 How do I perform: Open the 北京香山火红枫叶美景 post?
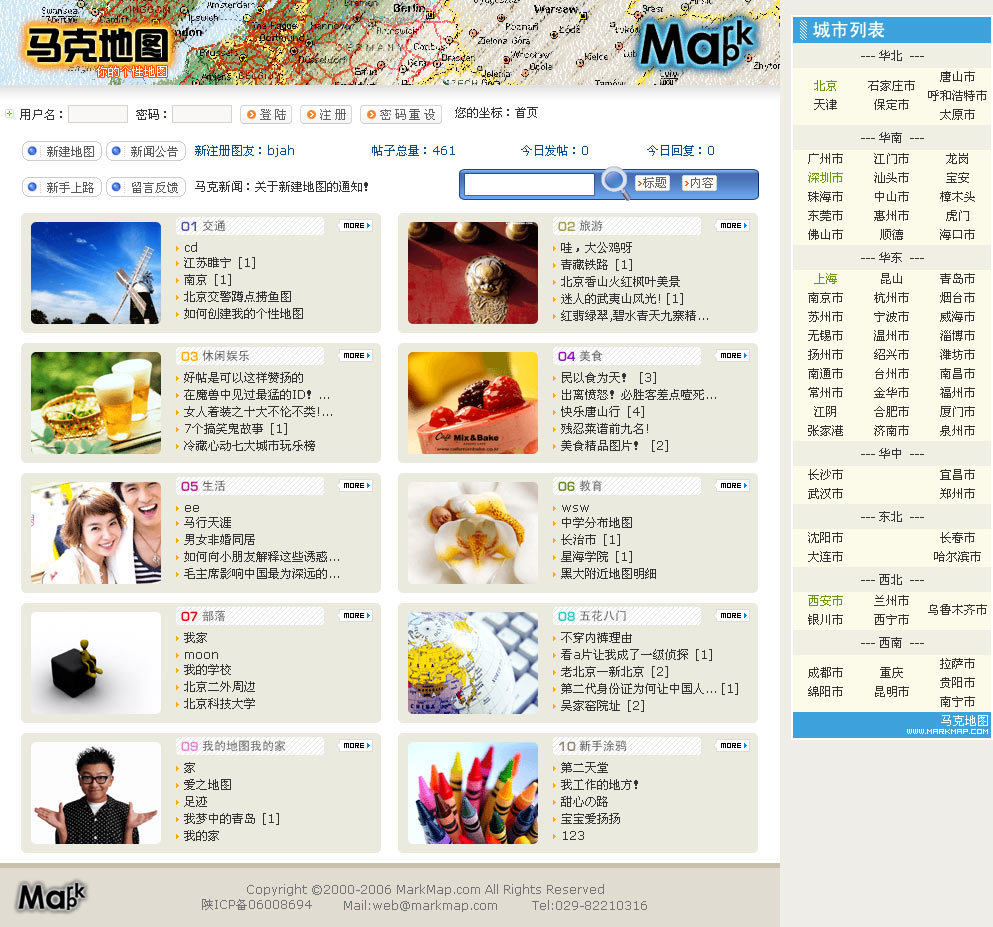[x=620, y=281]
